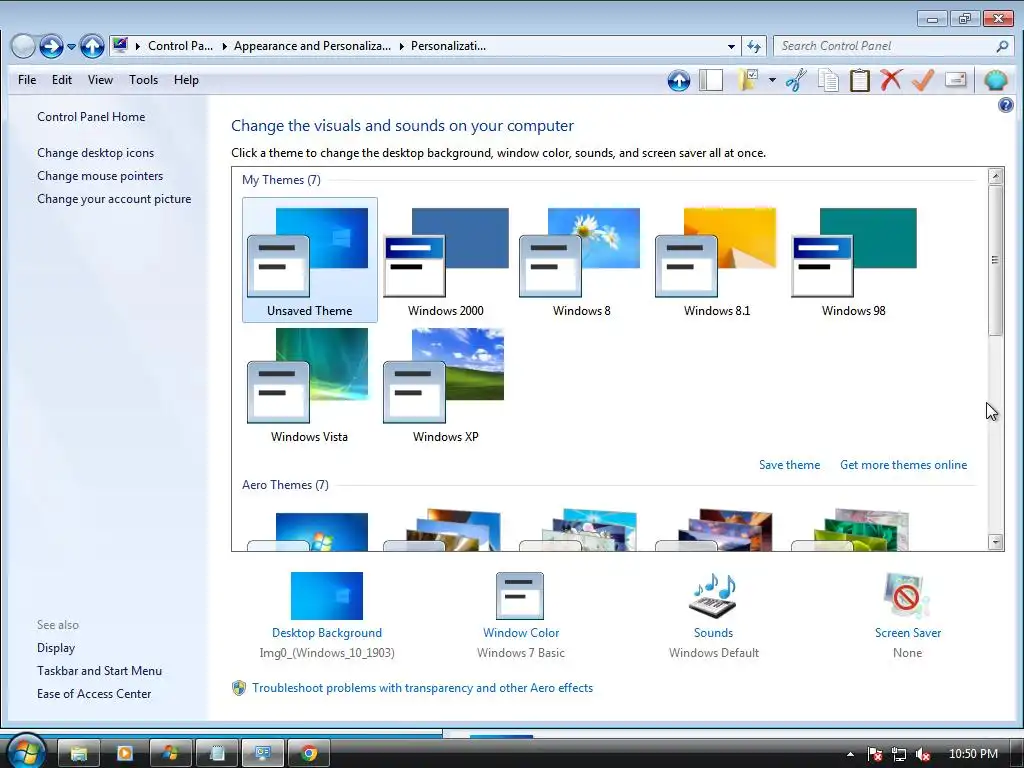Image resolution: width=1024 pixels, height=768 pixels.
Task: Click the Copy documents icon
Action: [x=828, y=80]
